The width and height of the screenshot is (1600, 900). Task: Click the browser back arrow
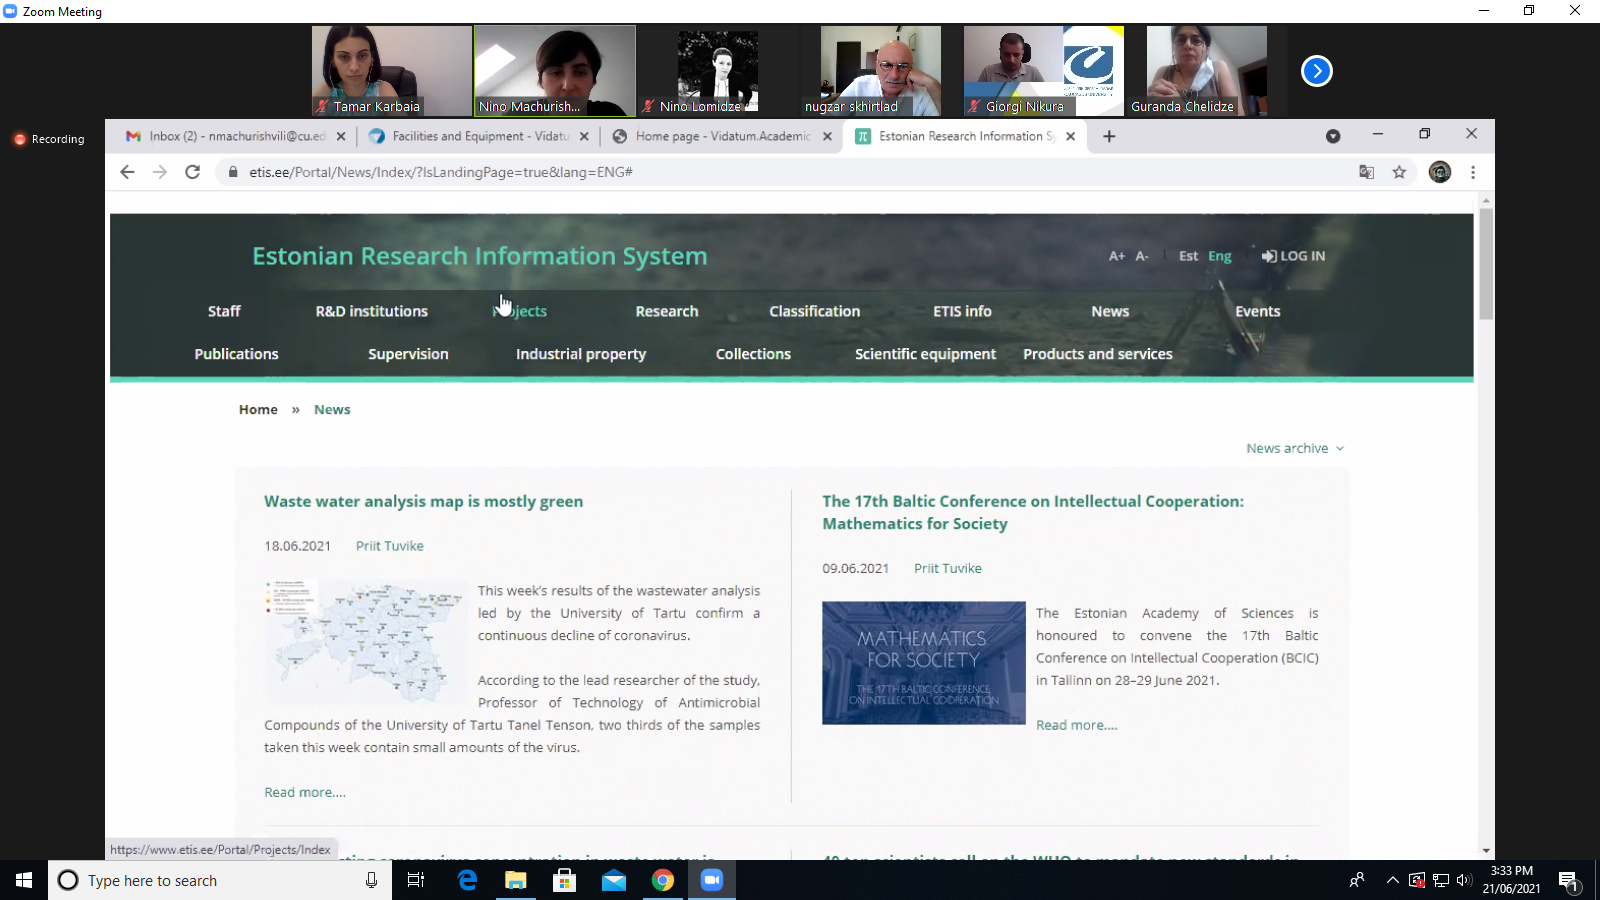pyautogui.click(x=127, y=172)
